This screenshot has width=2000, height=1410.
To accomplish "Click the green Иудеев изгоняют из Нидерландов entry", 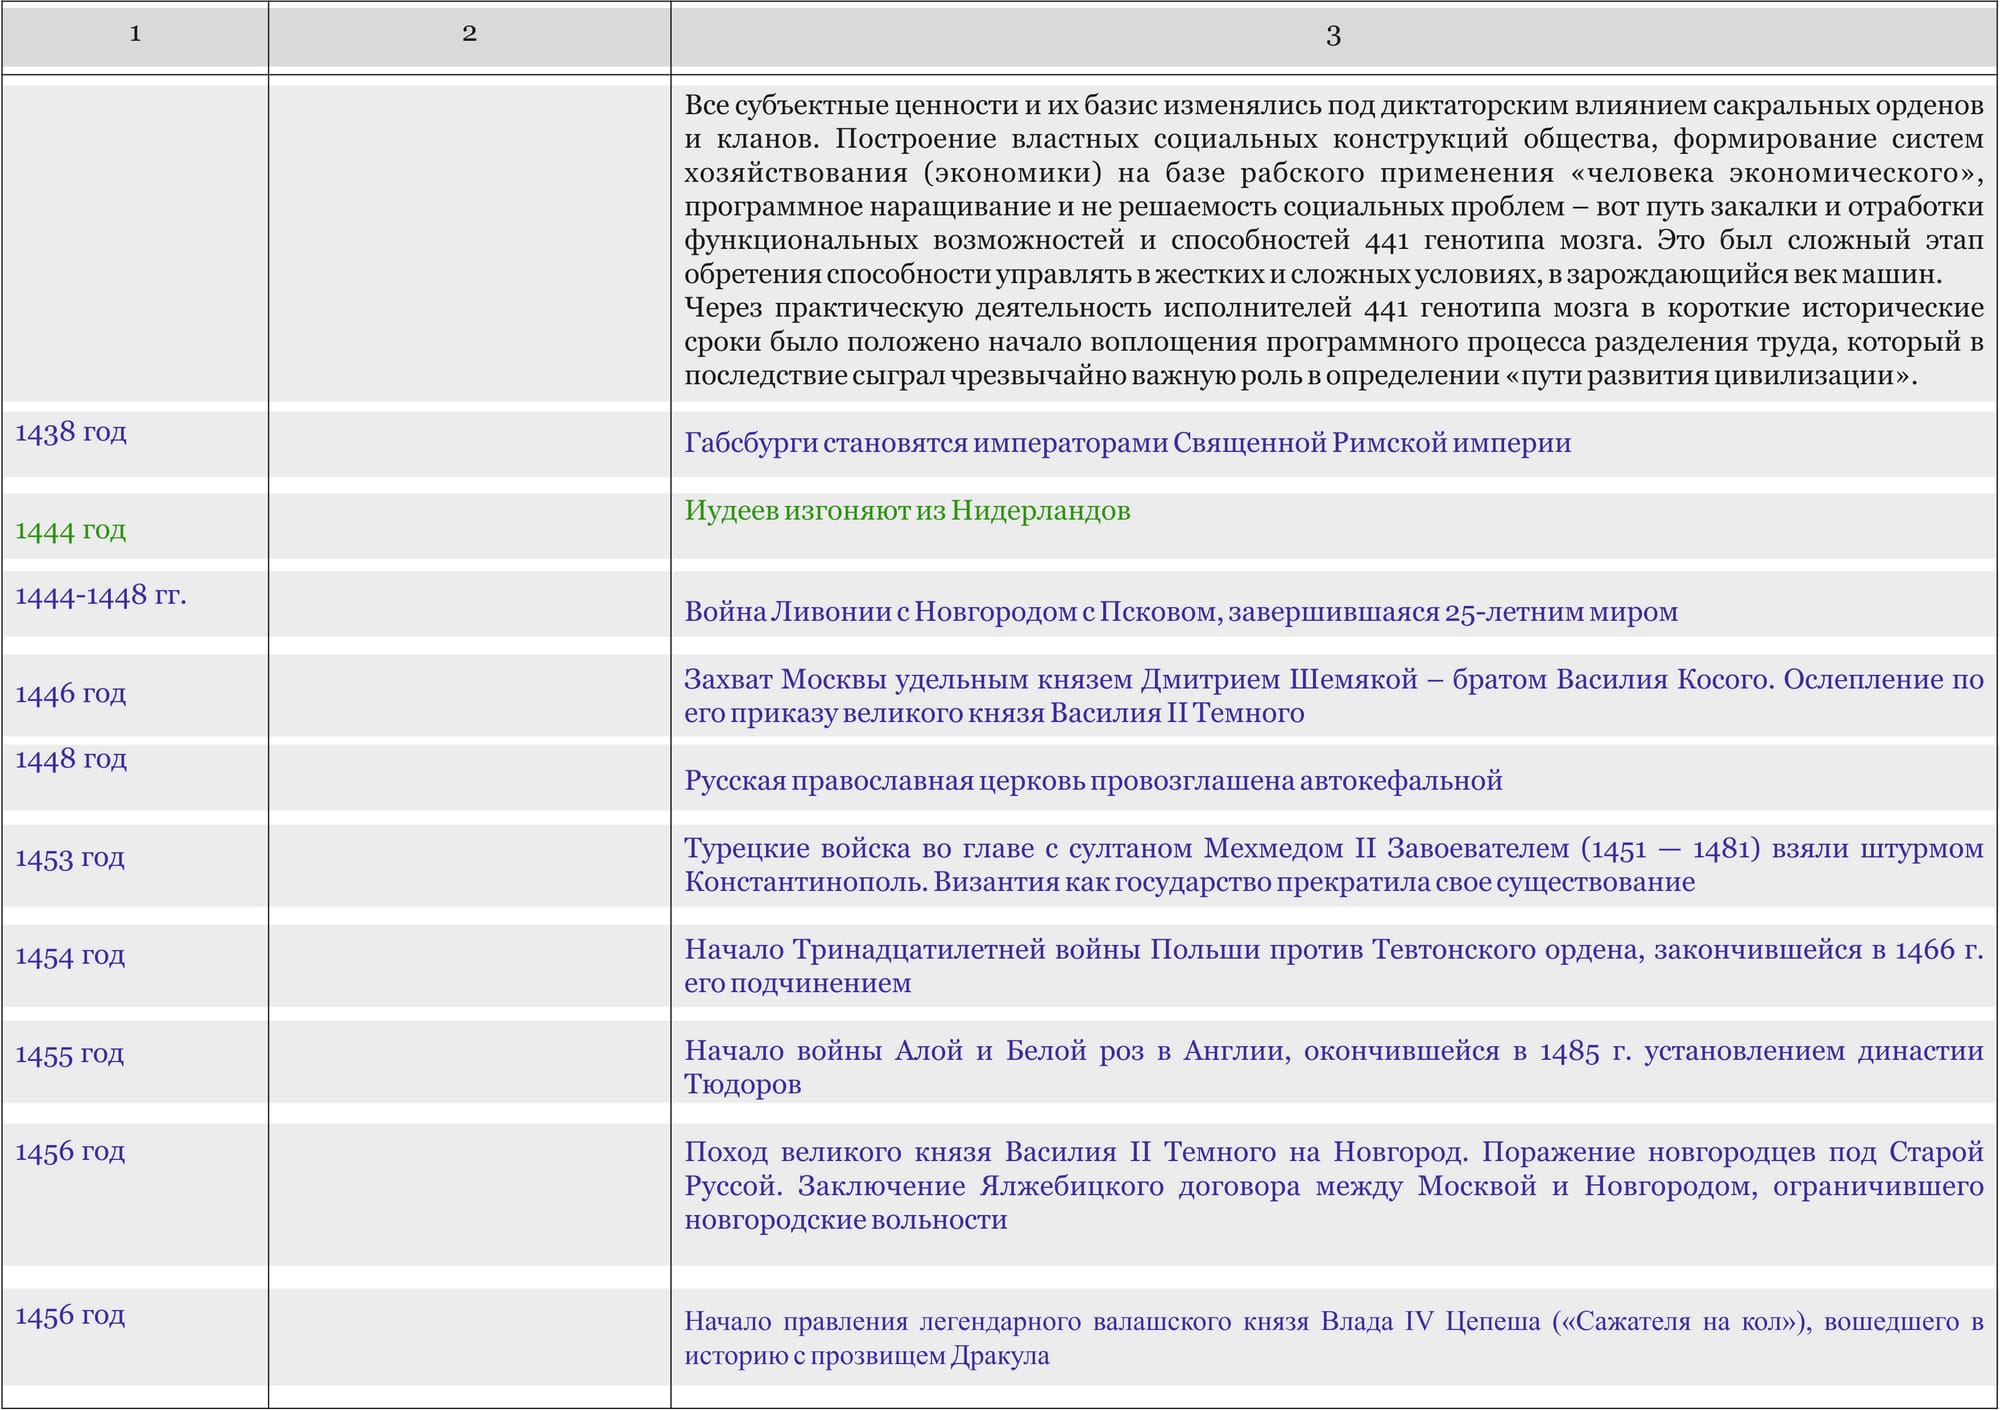I will point(907,511).
